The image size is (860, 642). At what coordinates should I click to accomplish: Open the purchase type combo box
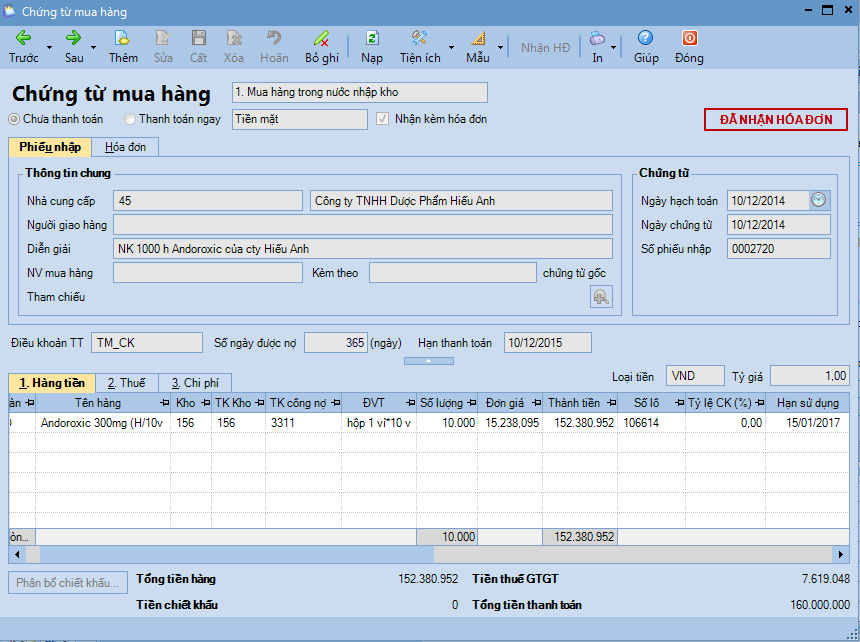pyautogui.click(x=360, y=92)
